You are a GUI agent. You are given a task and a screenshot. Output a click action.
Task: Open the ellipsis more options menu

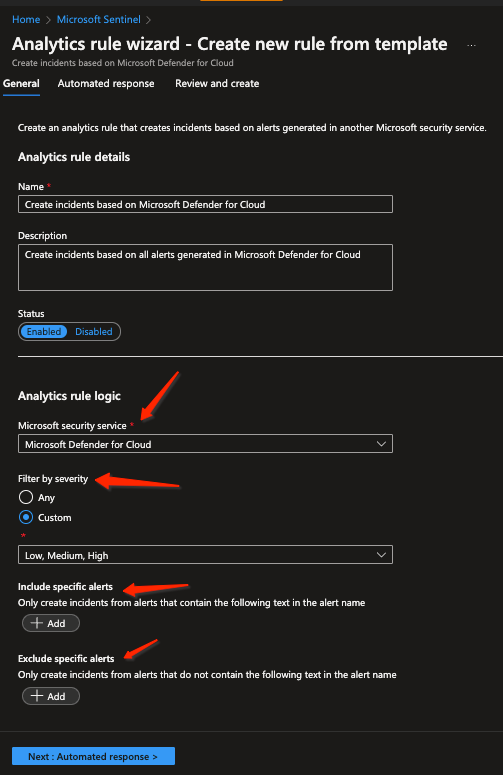[471, 45]
